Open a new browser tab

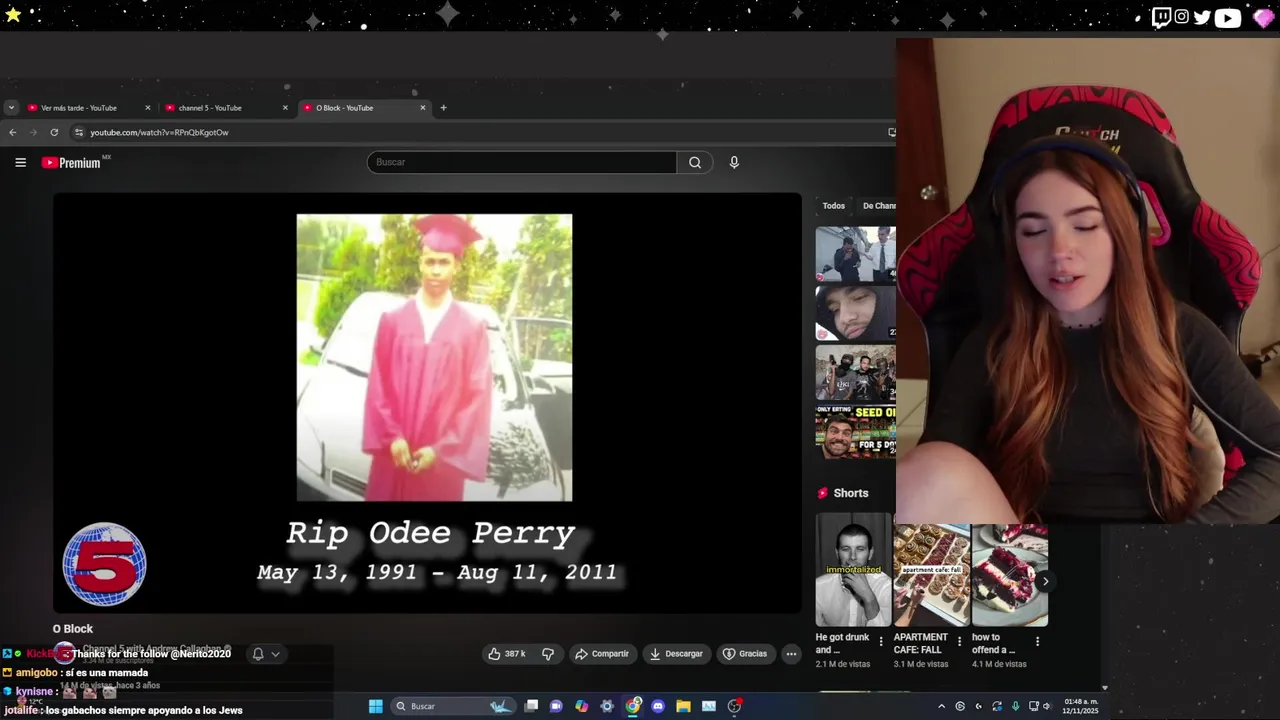pos(443,108)
